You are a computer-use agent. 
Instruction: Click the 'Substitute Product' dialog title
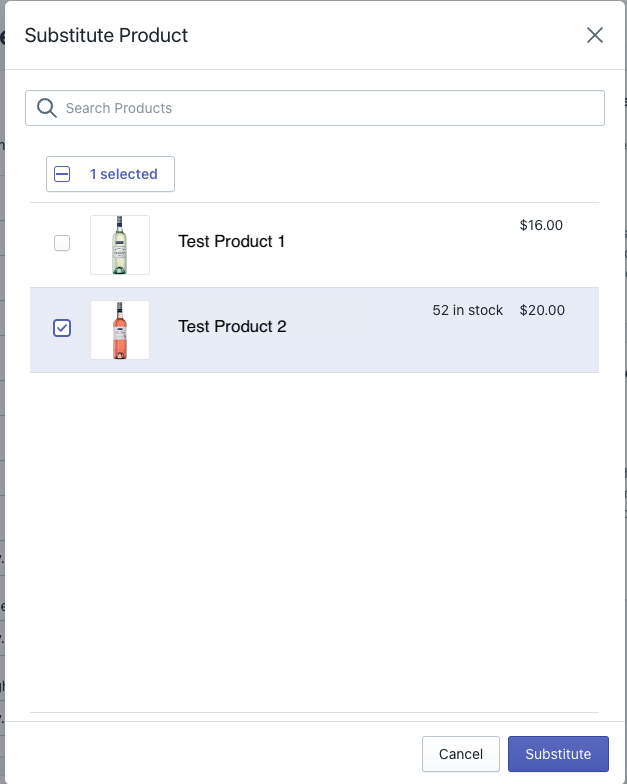point(106,36)
